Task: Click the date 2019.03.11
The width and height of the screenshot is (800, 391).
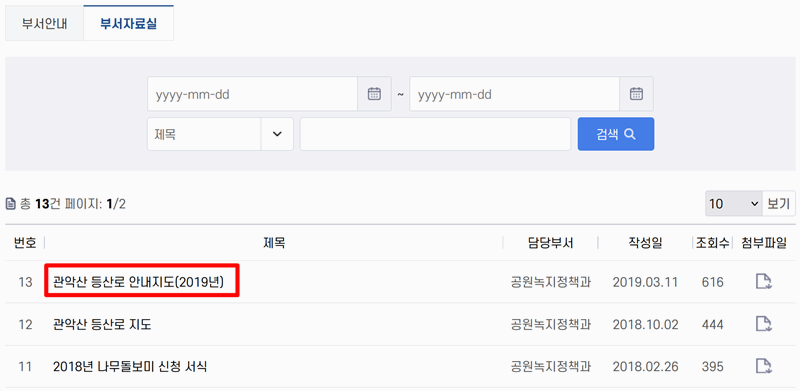Action: tap(645, 282)
